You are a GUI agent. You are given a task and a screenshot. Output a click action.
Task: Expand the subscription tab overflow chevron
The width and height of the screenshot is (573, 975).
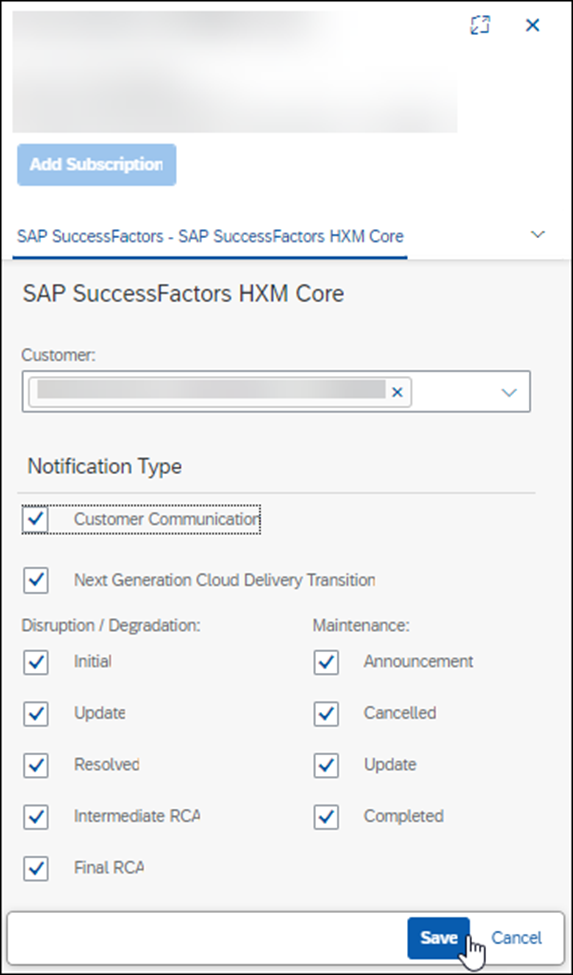click(x=538, y=234)
